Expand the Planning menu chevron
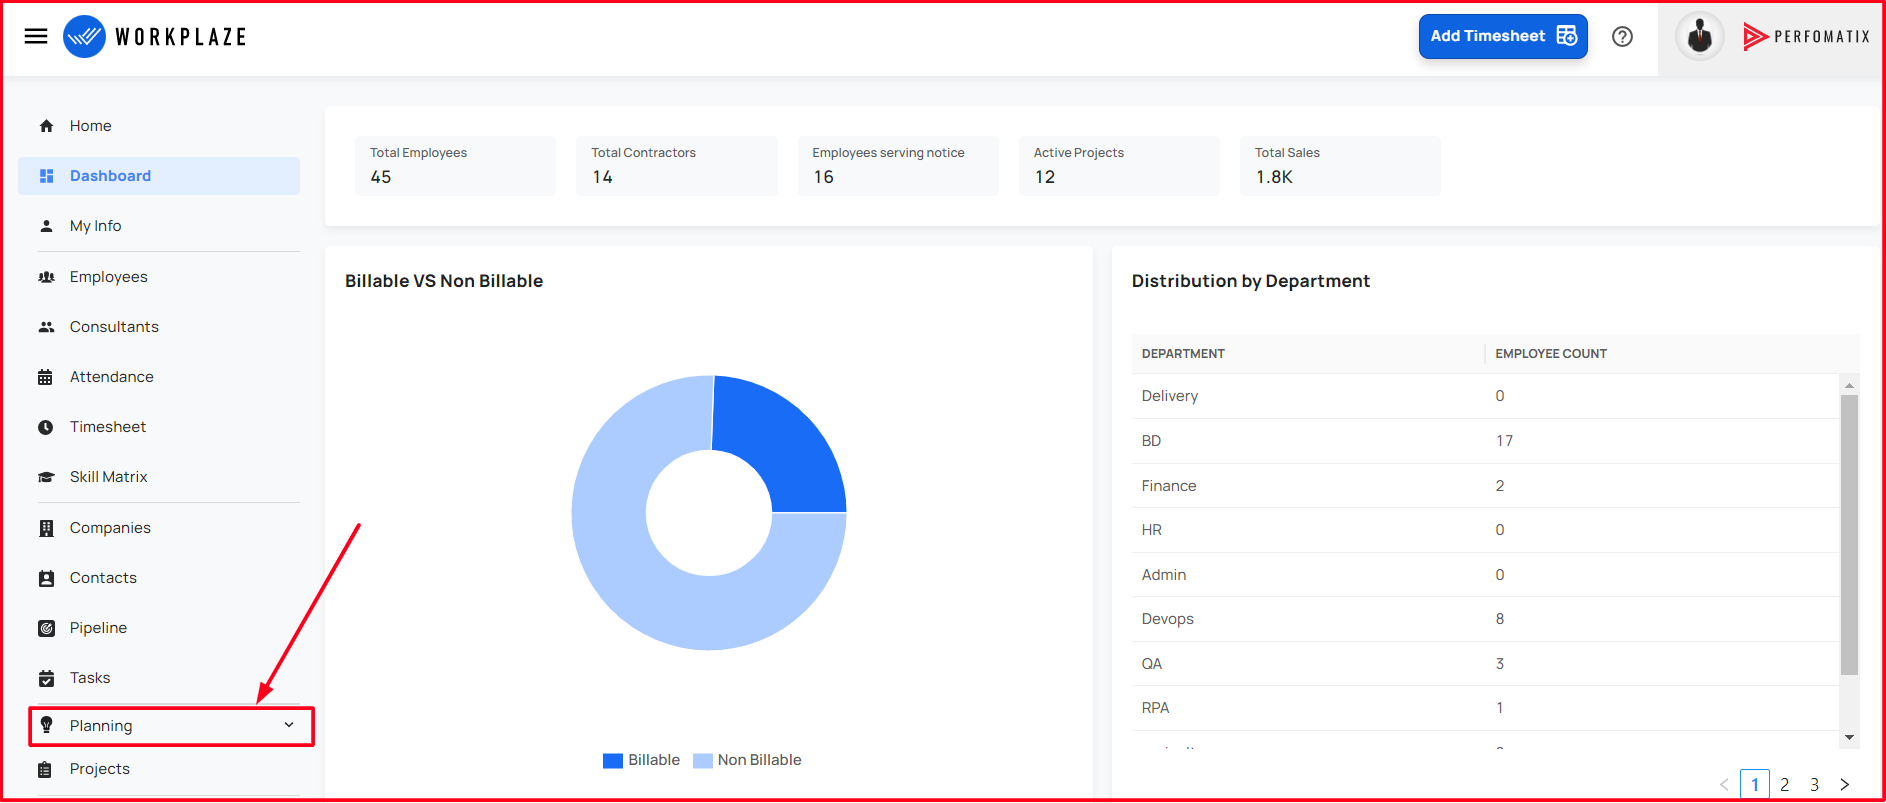1886x803 pixels. point(289,725)
